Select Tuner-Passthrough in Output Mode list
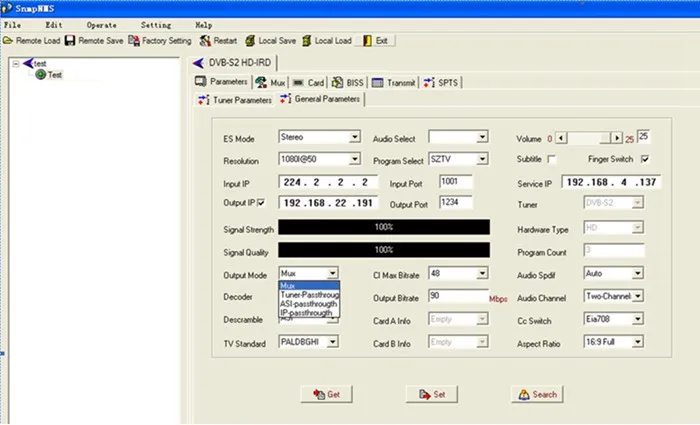700x425 pixels. [x=309, y=295]
